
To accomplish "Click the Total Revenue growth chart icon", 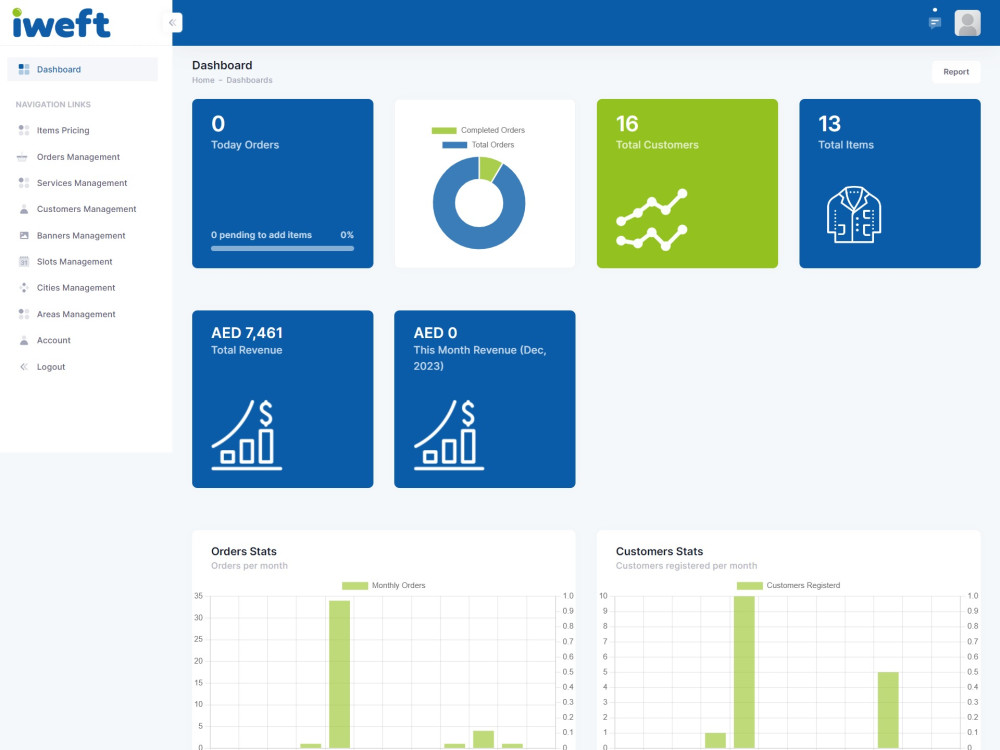I will pos(247,435).
